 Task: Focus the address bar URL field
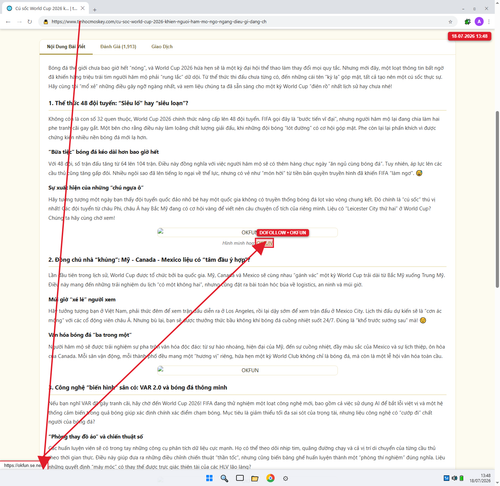247,22
